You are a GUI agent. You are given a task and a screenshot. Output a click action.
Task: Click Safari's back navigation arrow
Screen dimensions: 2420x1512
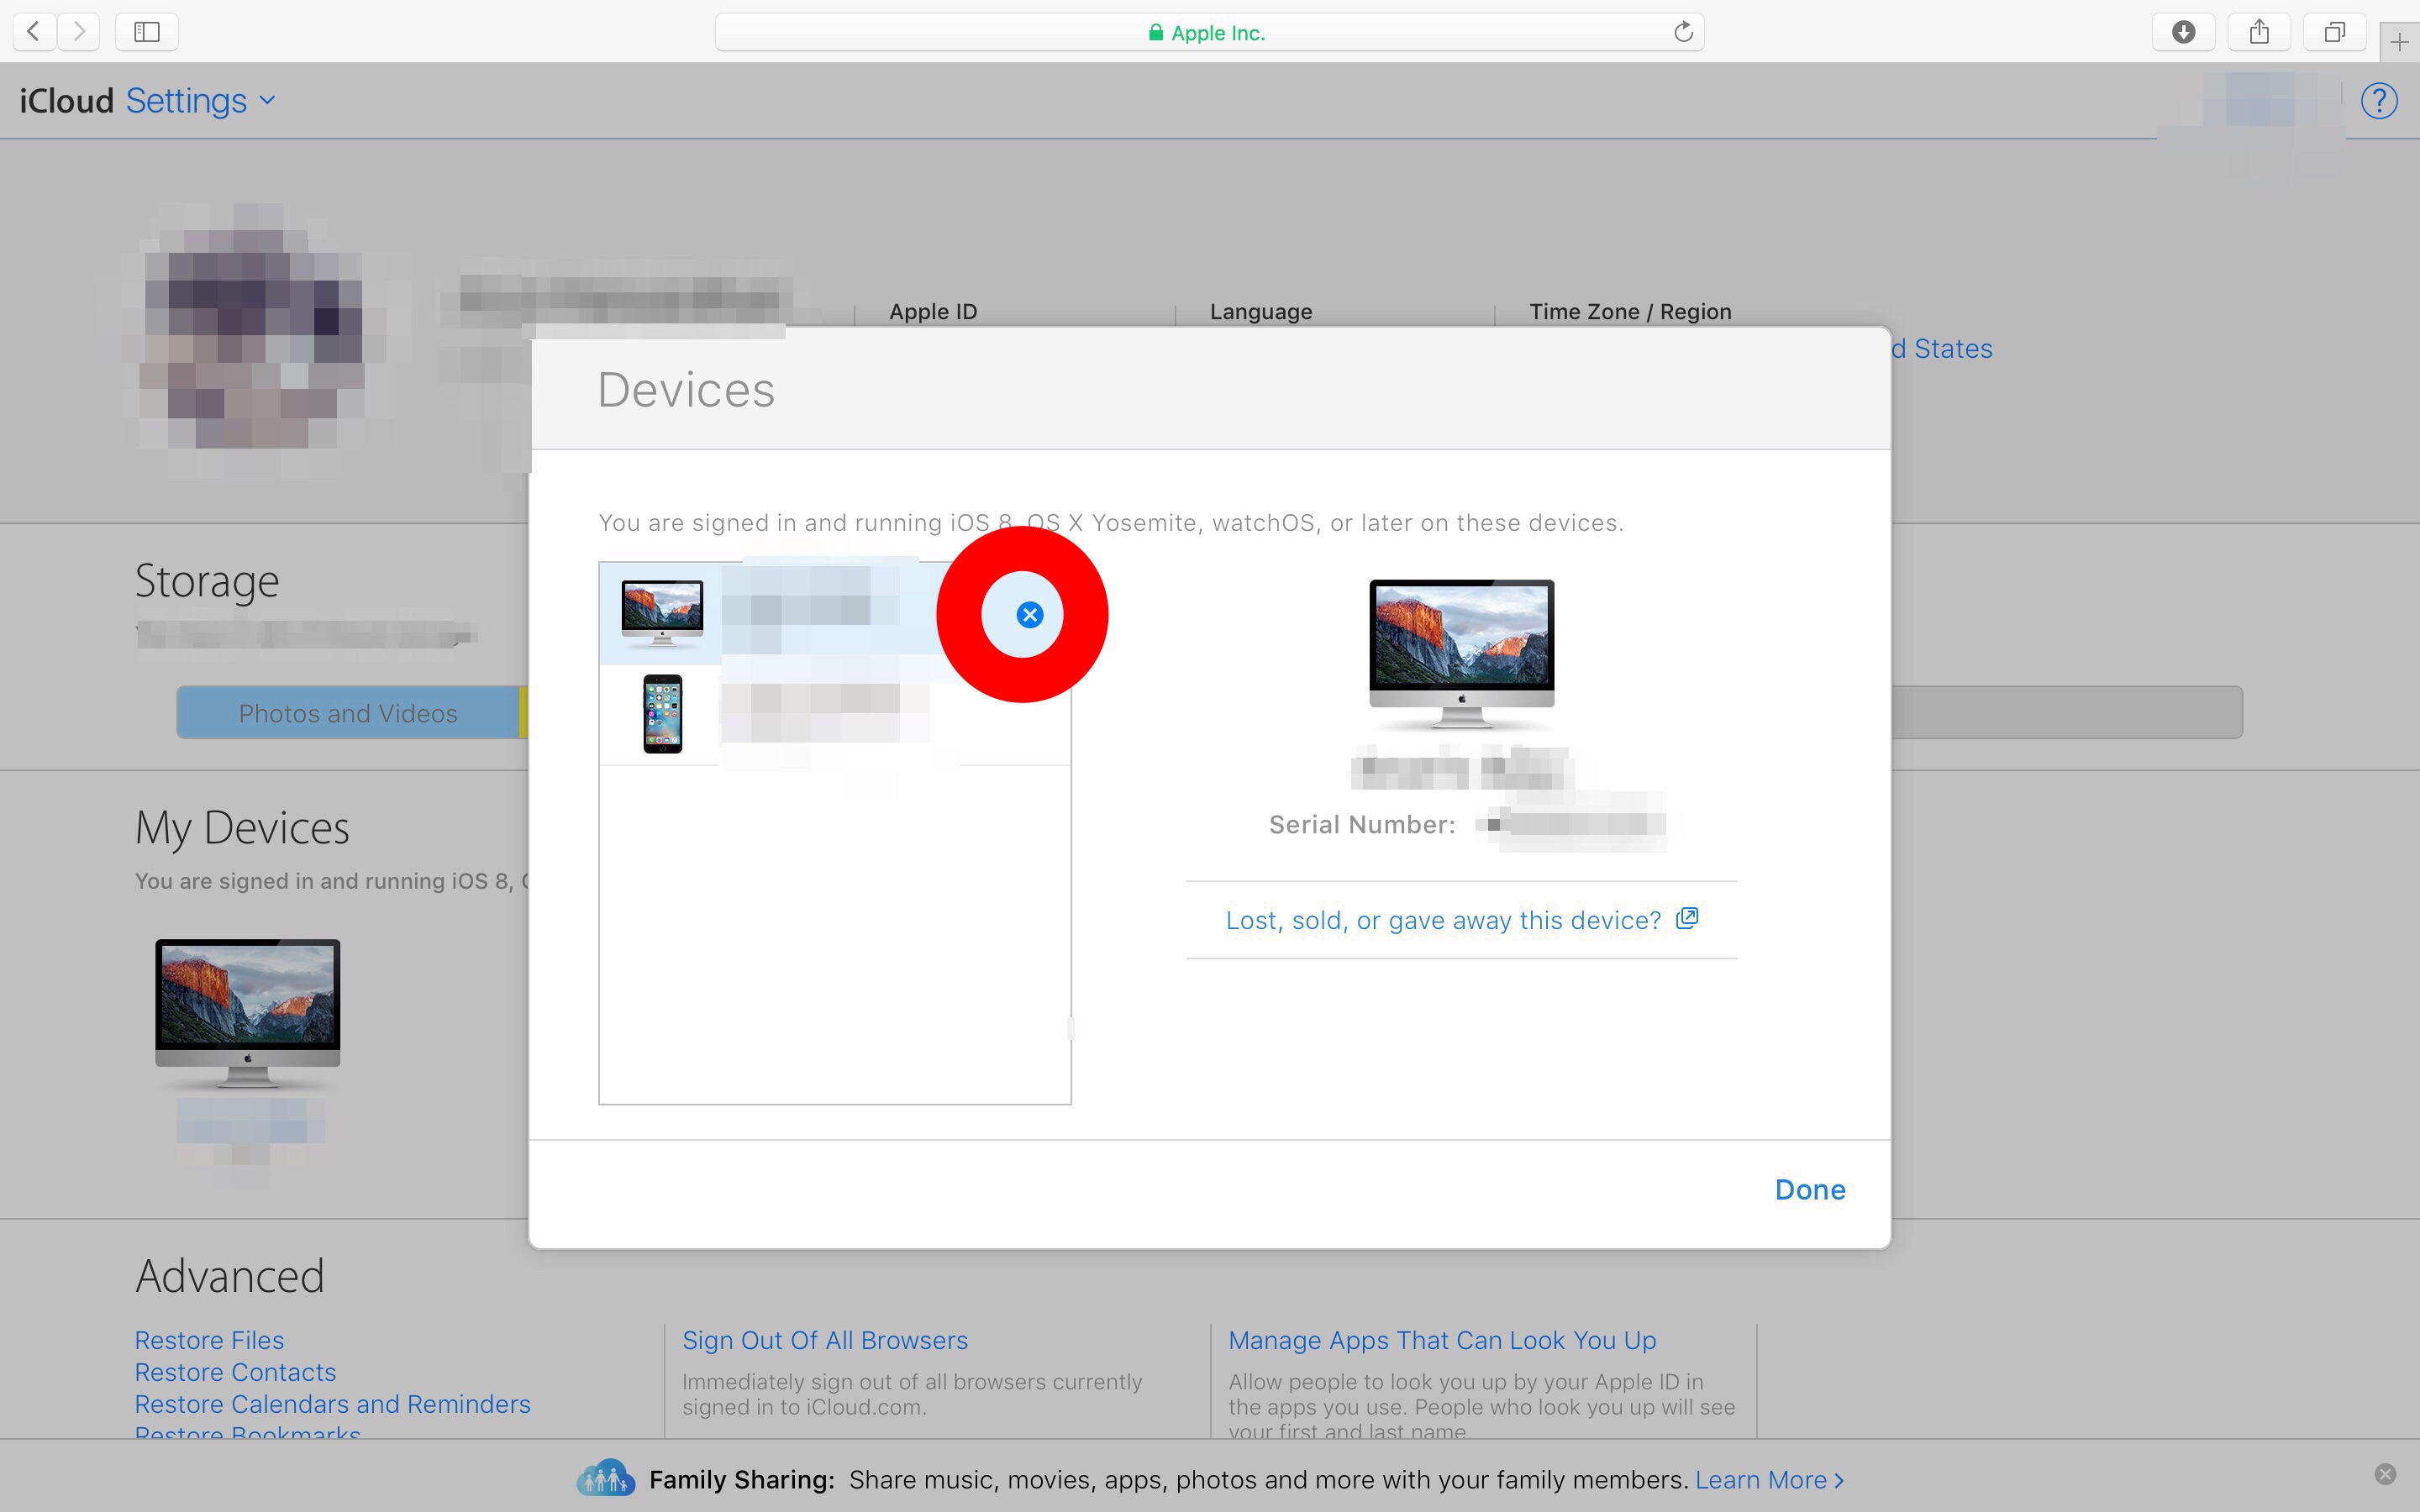(x=34, y=32)
